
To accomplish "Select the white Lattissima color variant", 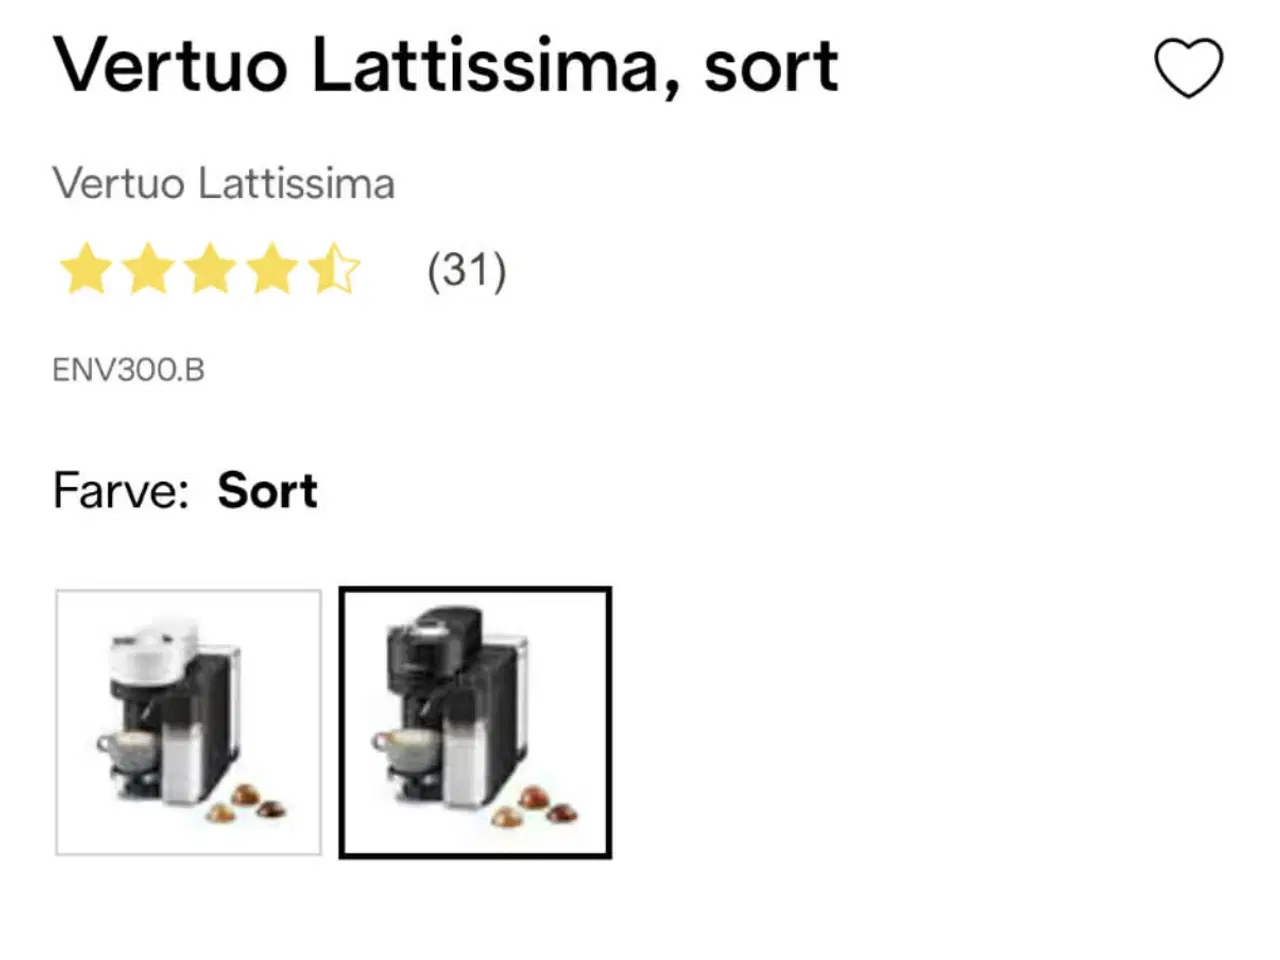I will [x=188, y=720].
